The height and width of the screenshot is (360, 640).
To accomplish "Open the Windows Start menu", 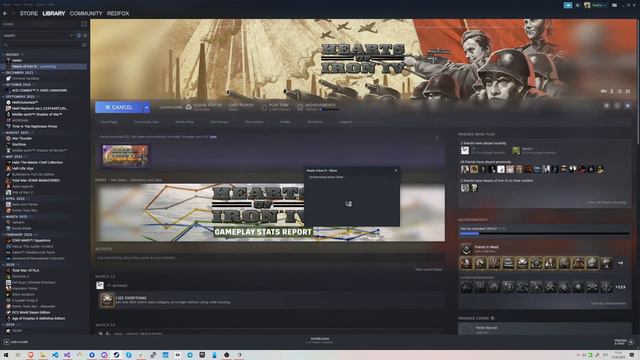I will [x=6, y=355].
